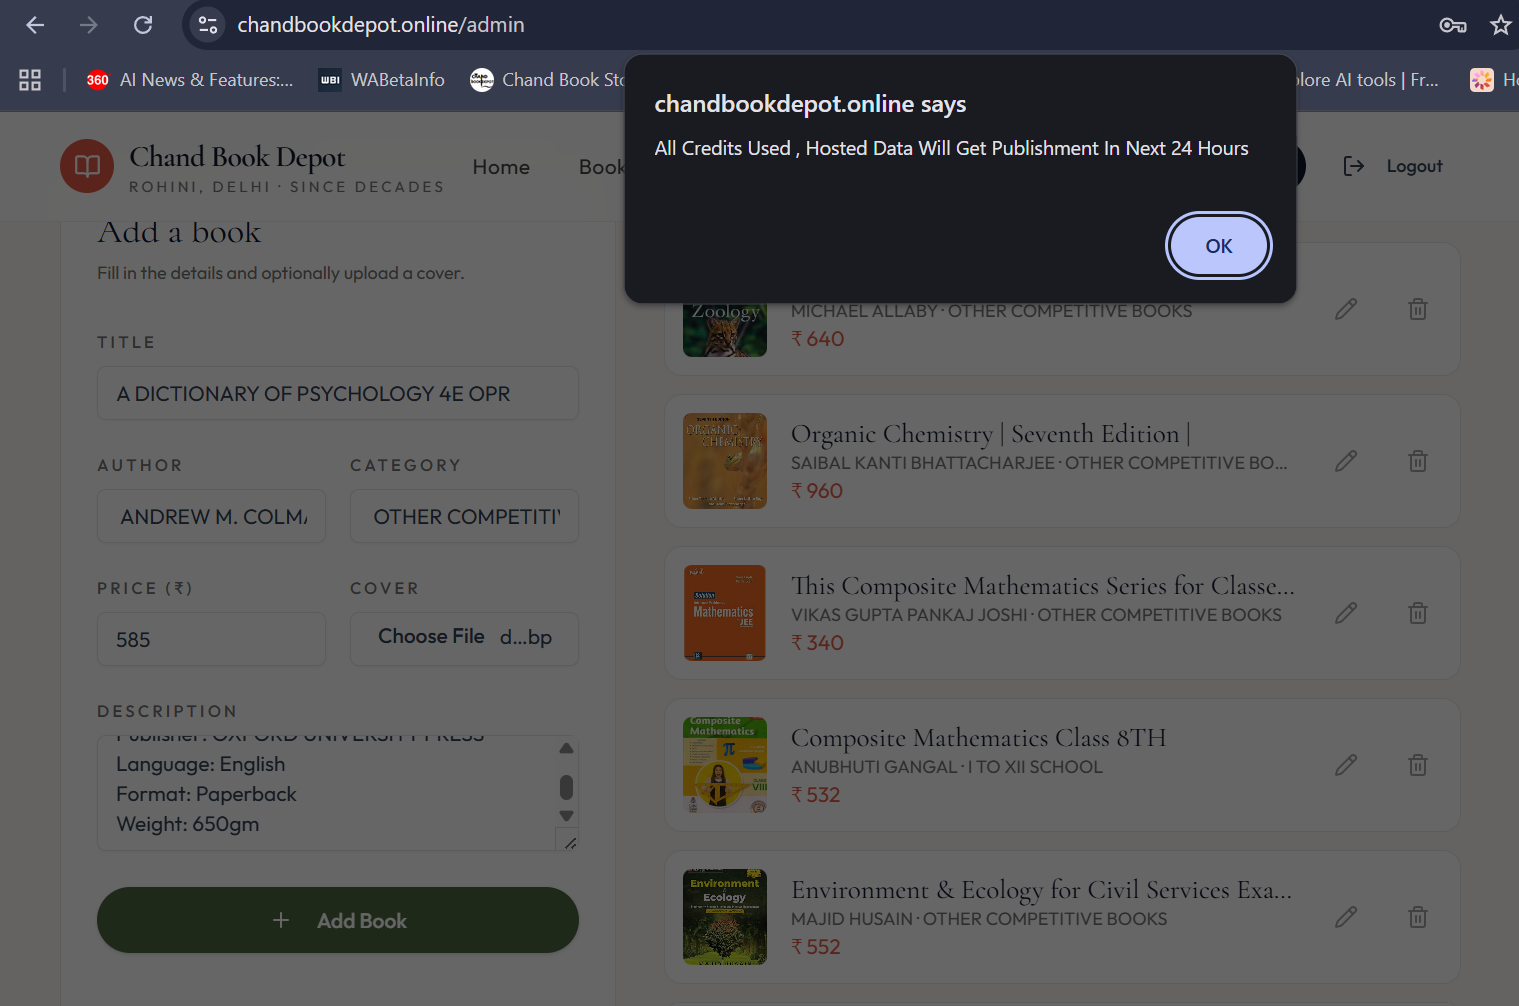Click the Logout button
Image resolution: width=1519 pixels, height=1006 pixels.
pyautogui.click(x=1393, y=166)
